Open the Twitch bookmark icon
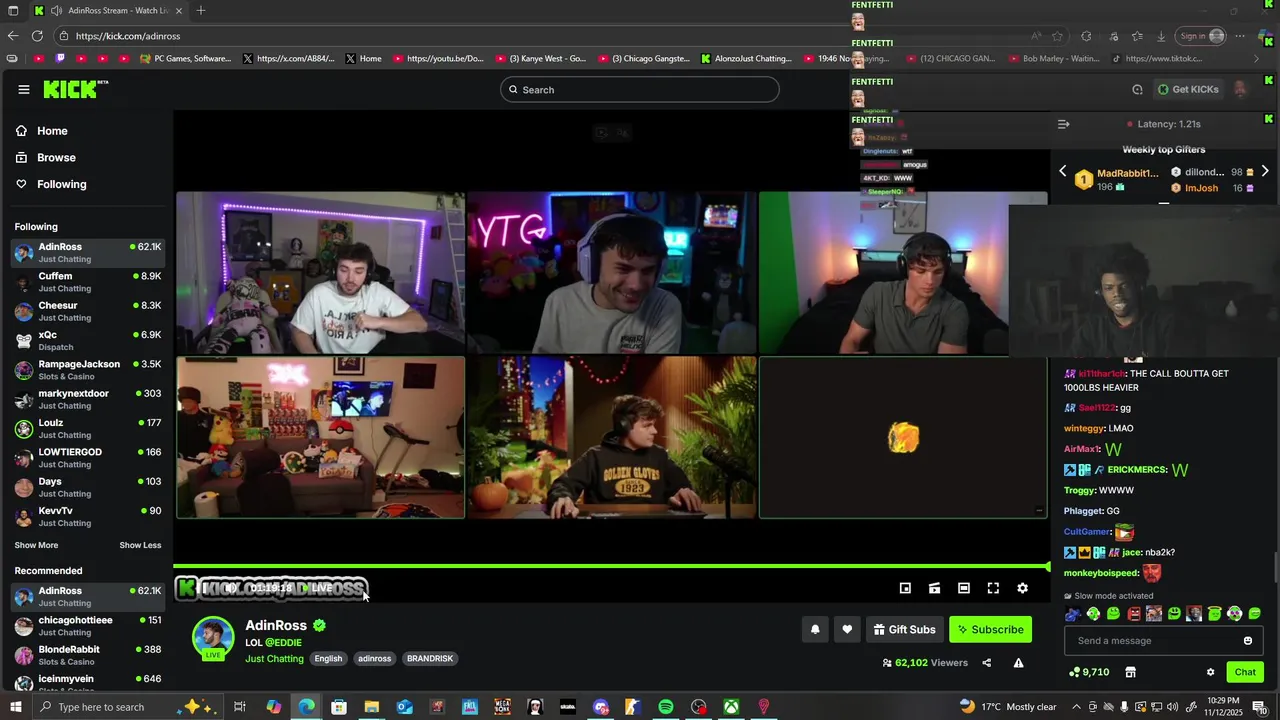This screenshot has height=720, width=1280. pyautogui.click(x=60, y=59)
